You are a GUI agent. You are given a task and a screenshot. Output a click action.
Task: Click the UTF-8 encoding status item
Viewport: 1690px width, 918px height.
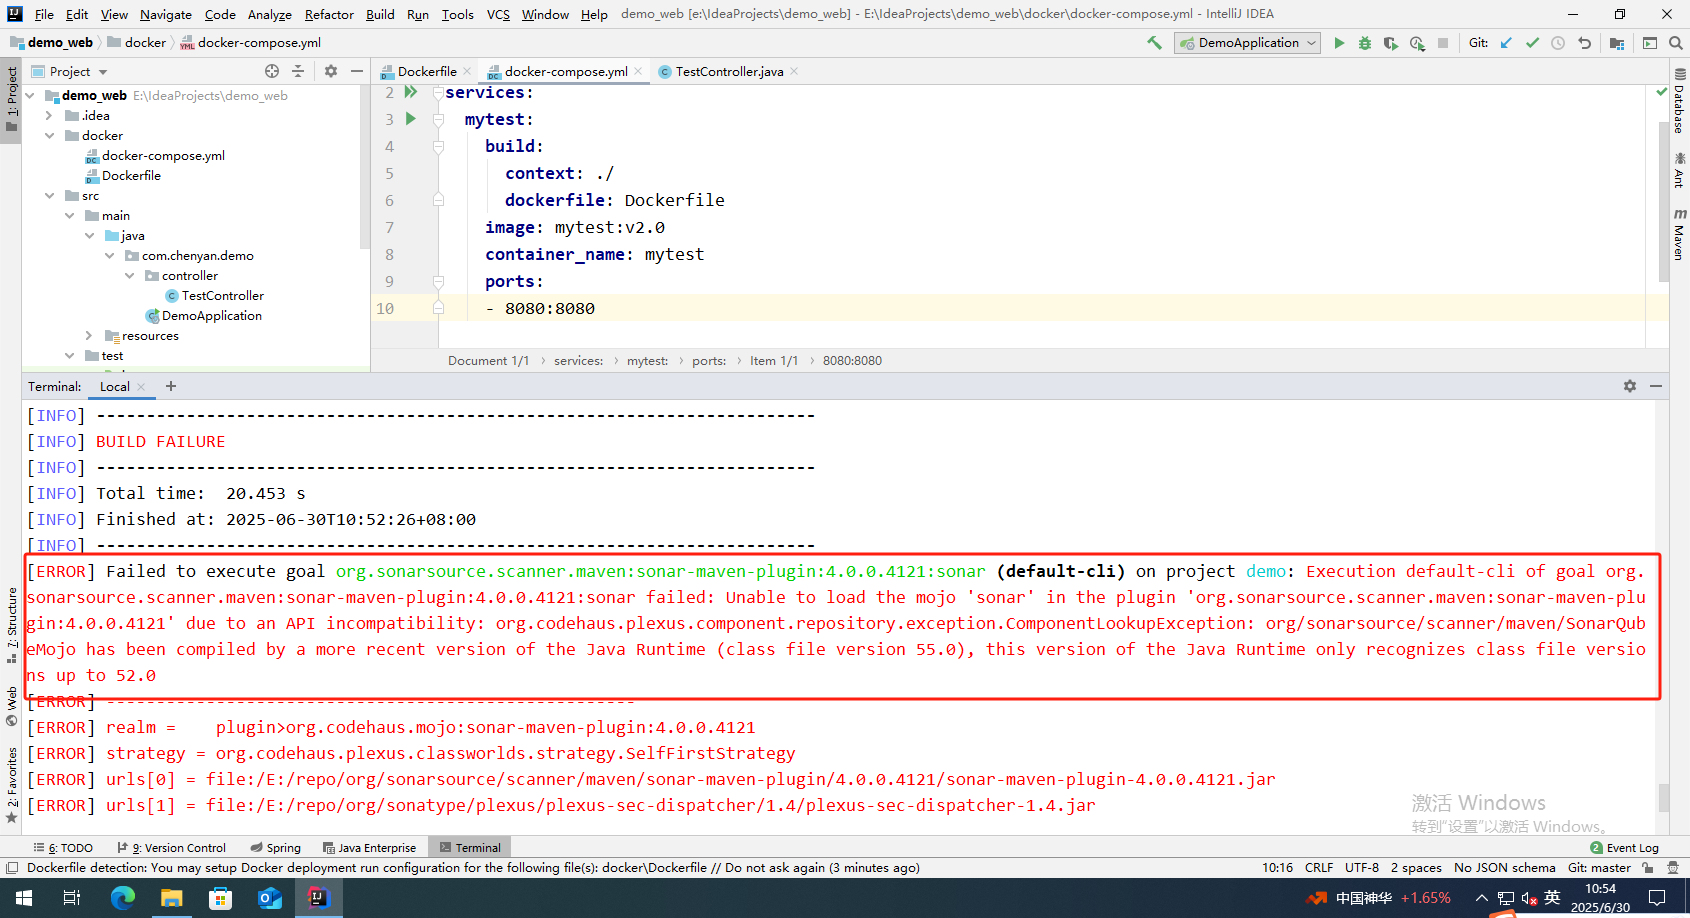pyautogui.click(x=1362, y=868)
